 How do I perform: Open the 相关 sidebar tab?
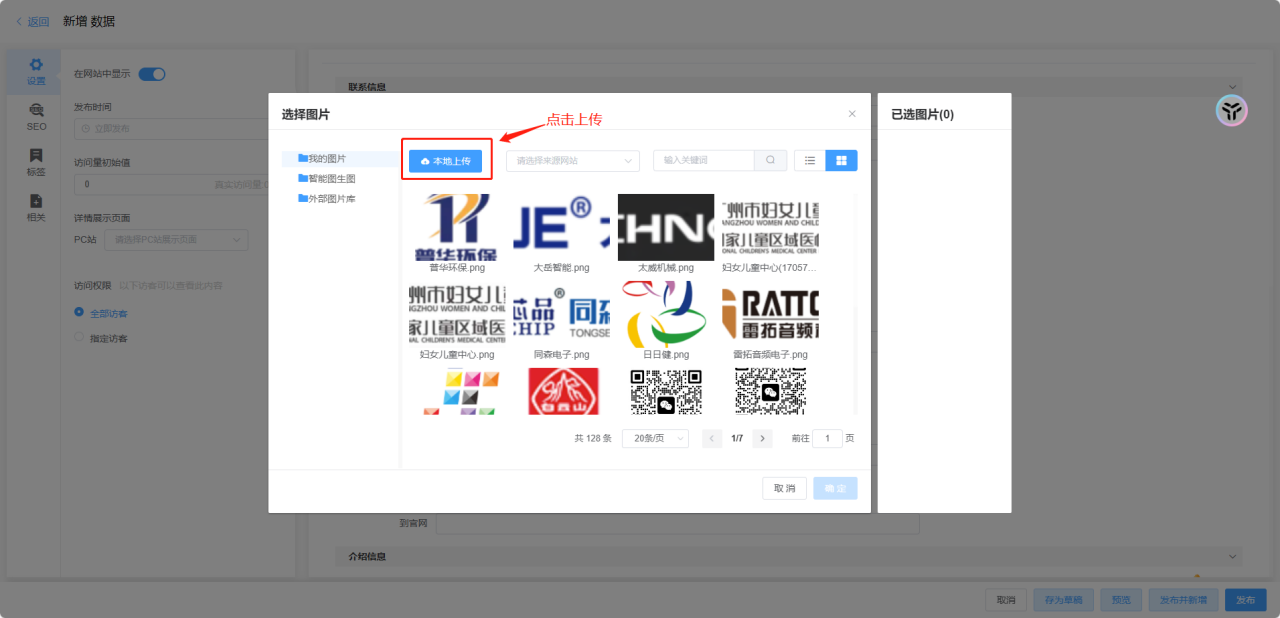click(x=36, y=208)
